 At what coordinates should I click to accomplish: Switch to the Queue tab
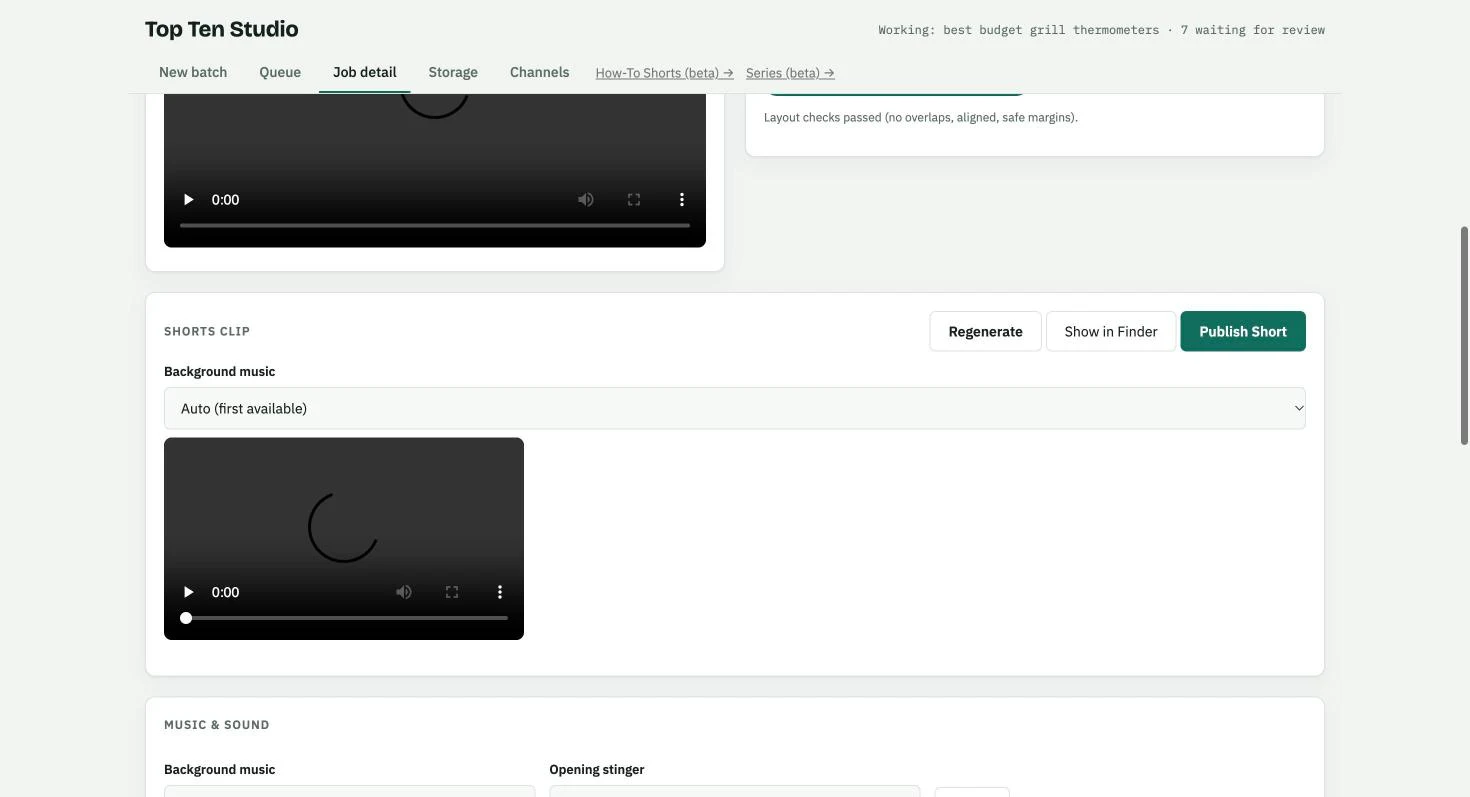click(280, 72)
